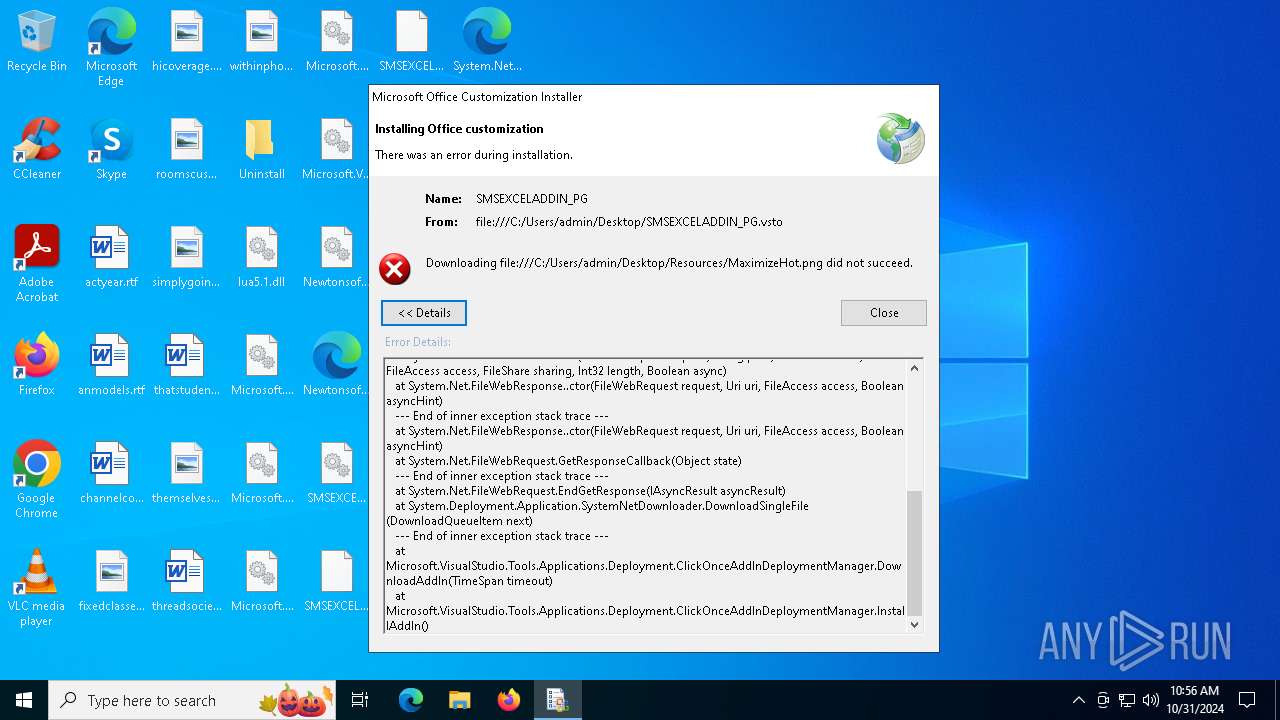Launch Adobe Acrobat desktop shortcut

[x=37, y=264]
